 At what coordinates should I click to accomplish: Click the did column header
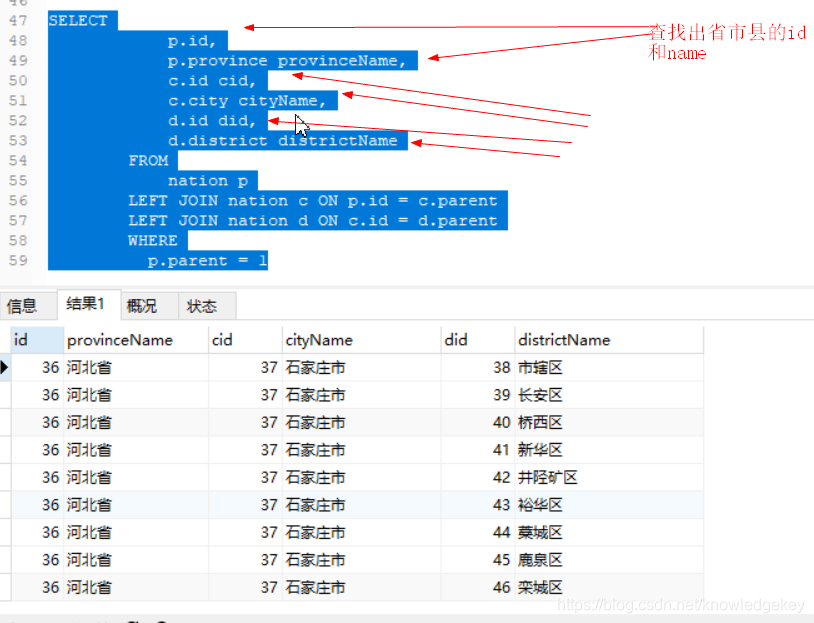point(453,340)
